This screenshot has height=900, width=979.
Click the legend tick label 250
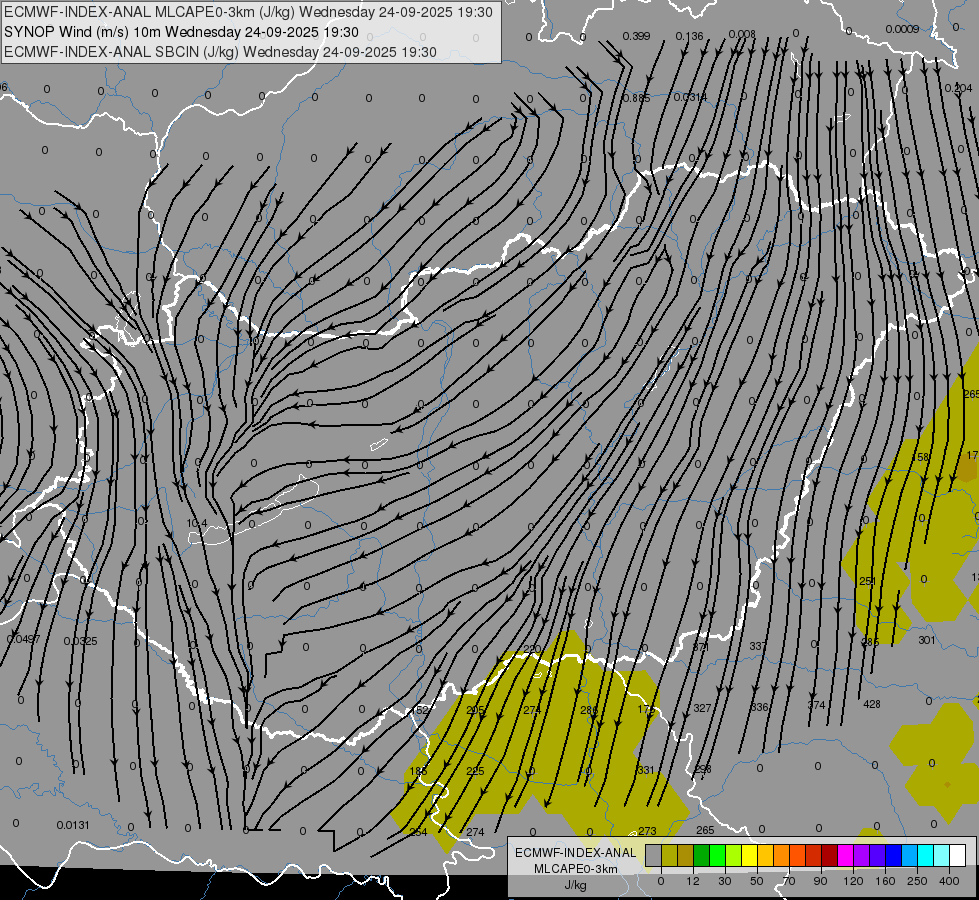coord(917,881)
